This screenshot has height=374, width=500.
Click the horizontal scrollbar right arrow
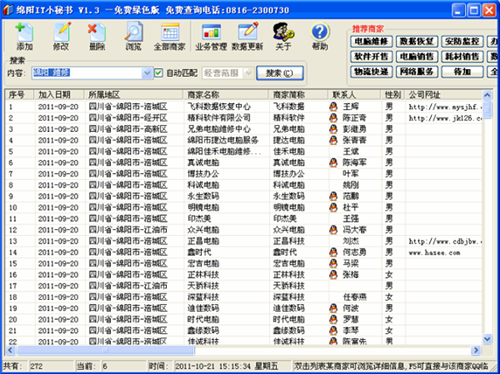click(x=476, y=350)
